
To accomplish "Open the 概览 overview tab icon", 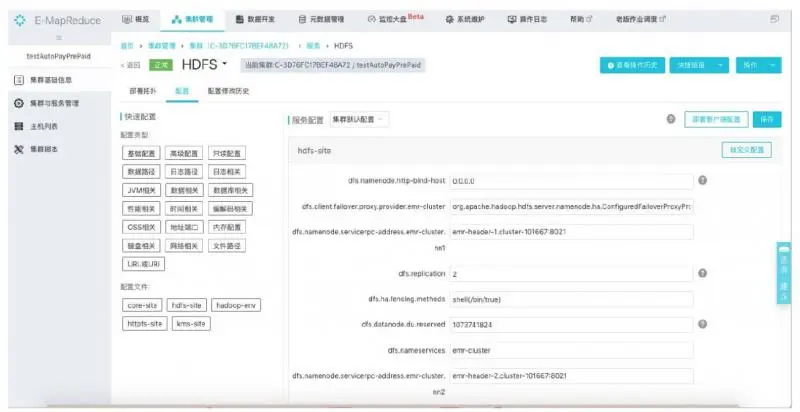I will [x=127, y=19].
